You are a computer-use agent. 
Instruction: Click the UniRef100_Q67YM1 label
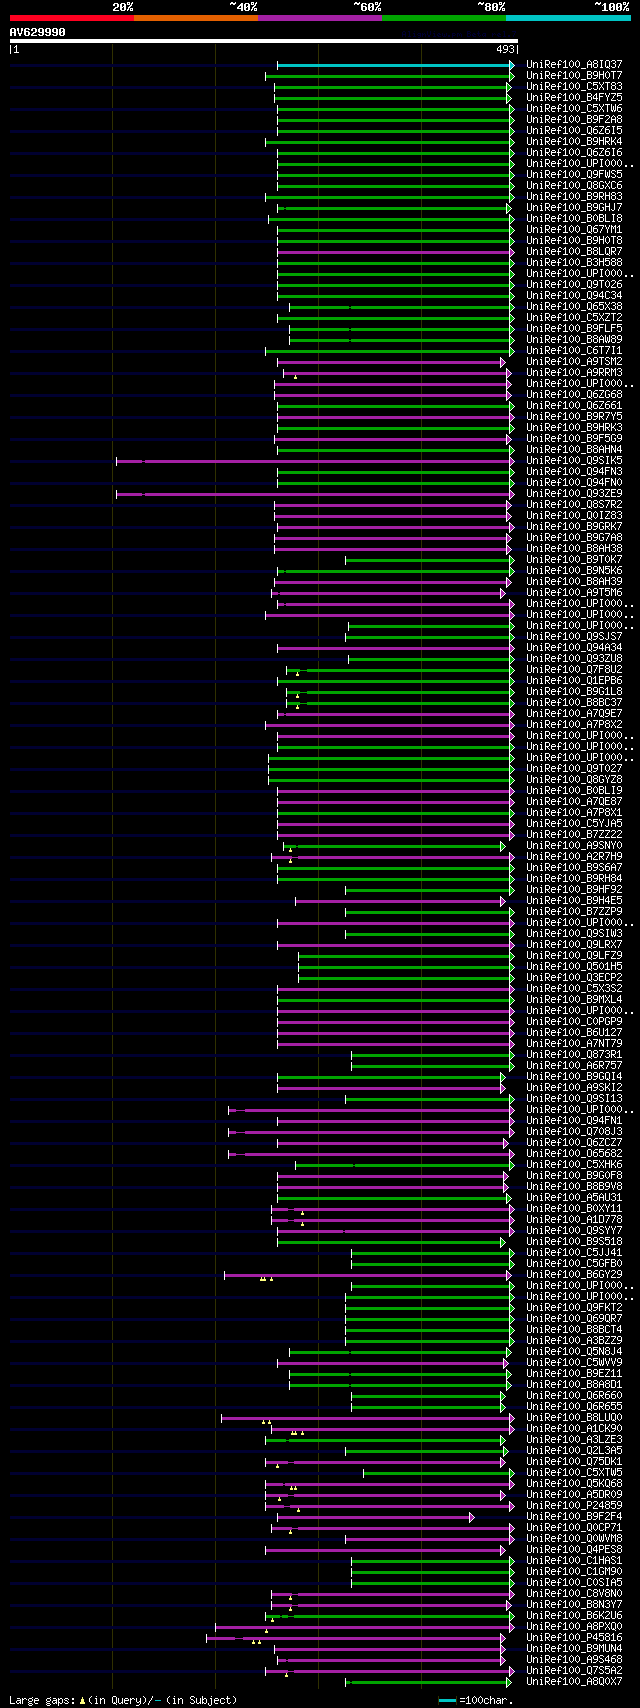coord(574,230)
